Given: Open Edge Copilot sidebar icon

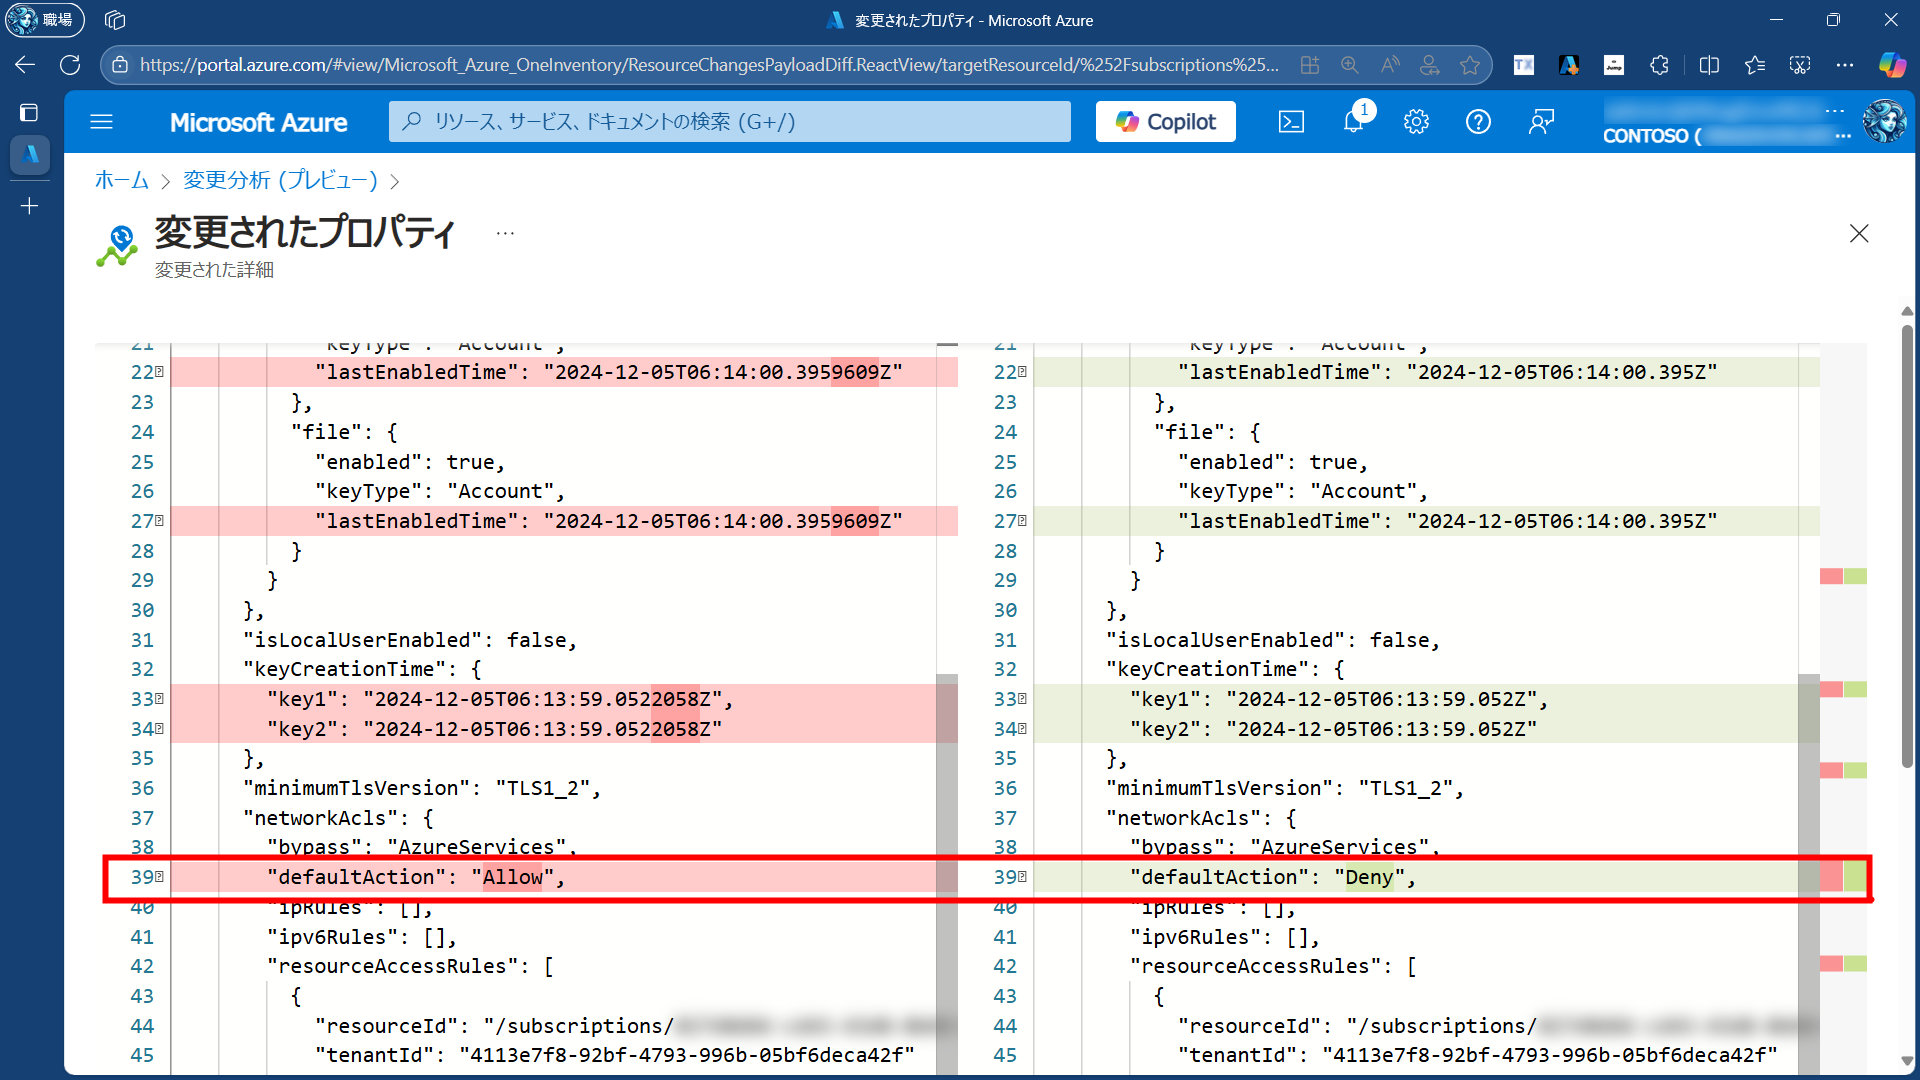Looking at the screenshot, I should (1892, 65).
